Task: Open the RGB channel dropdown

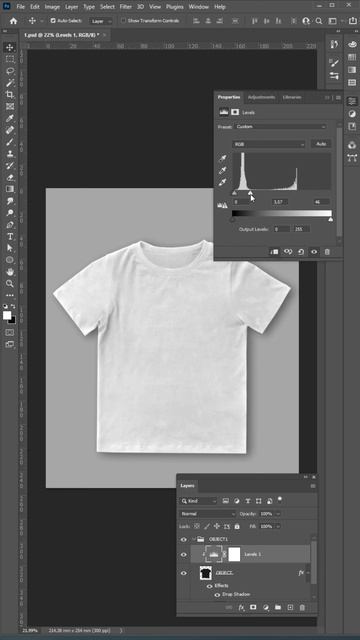Action: 269,144
